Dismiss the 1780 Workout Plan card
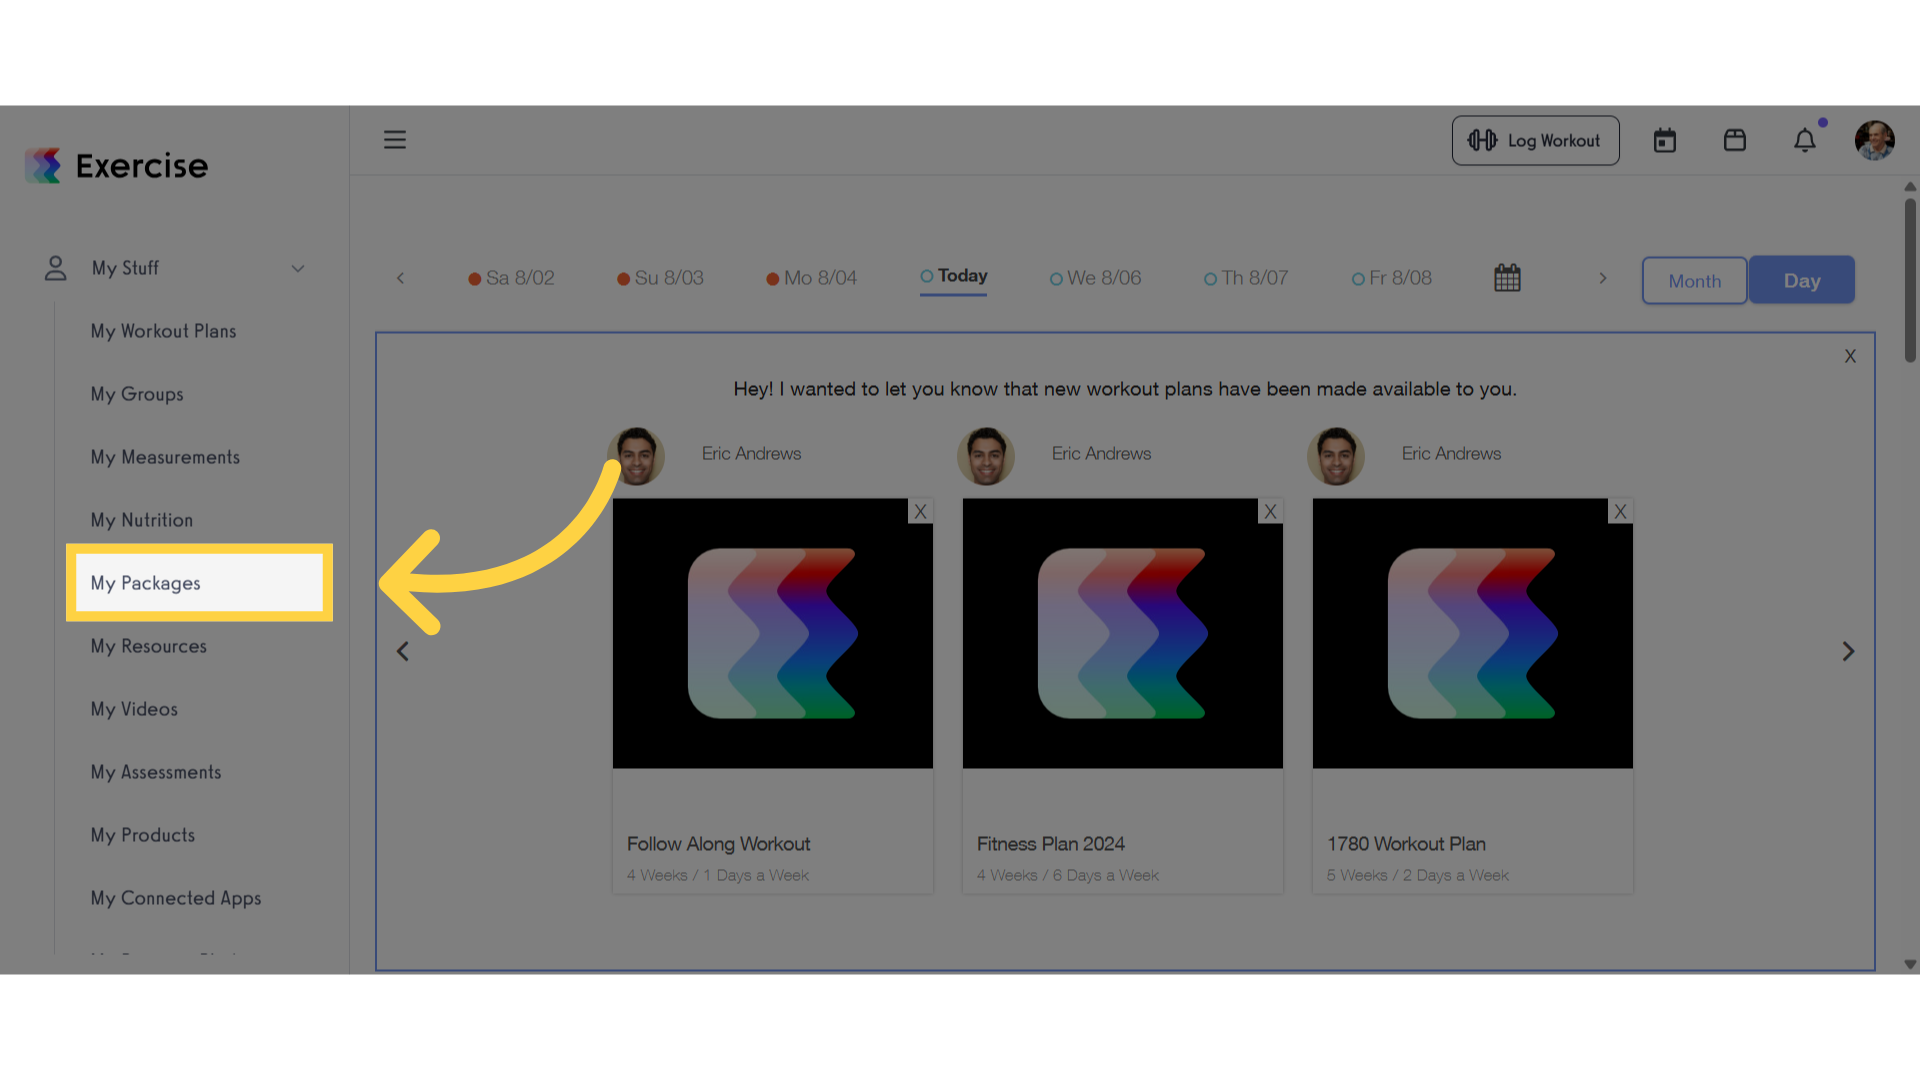 pyautogui.click(x=1620, y=511)
